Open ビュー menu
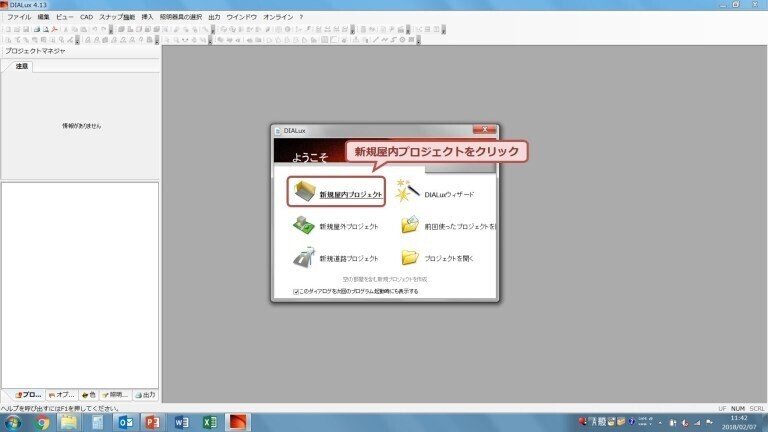The image size is (768, 432). [64, 17]
